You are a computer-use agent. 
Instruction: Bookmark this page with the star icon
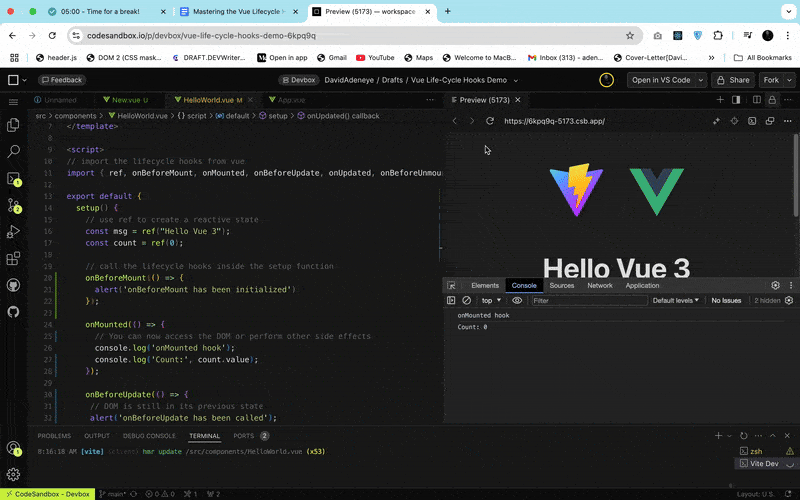tap(630, 36)
